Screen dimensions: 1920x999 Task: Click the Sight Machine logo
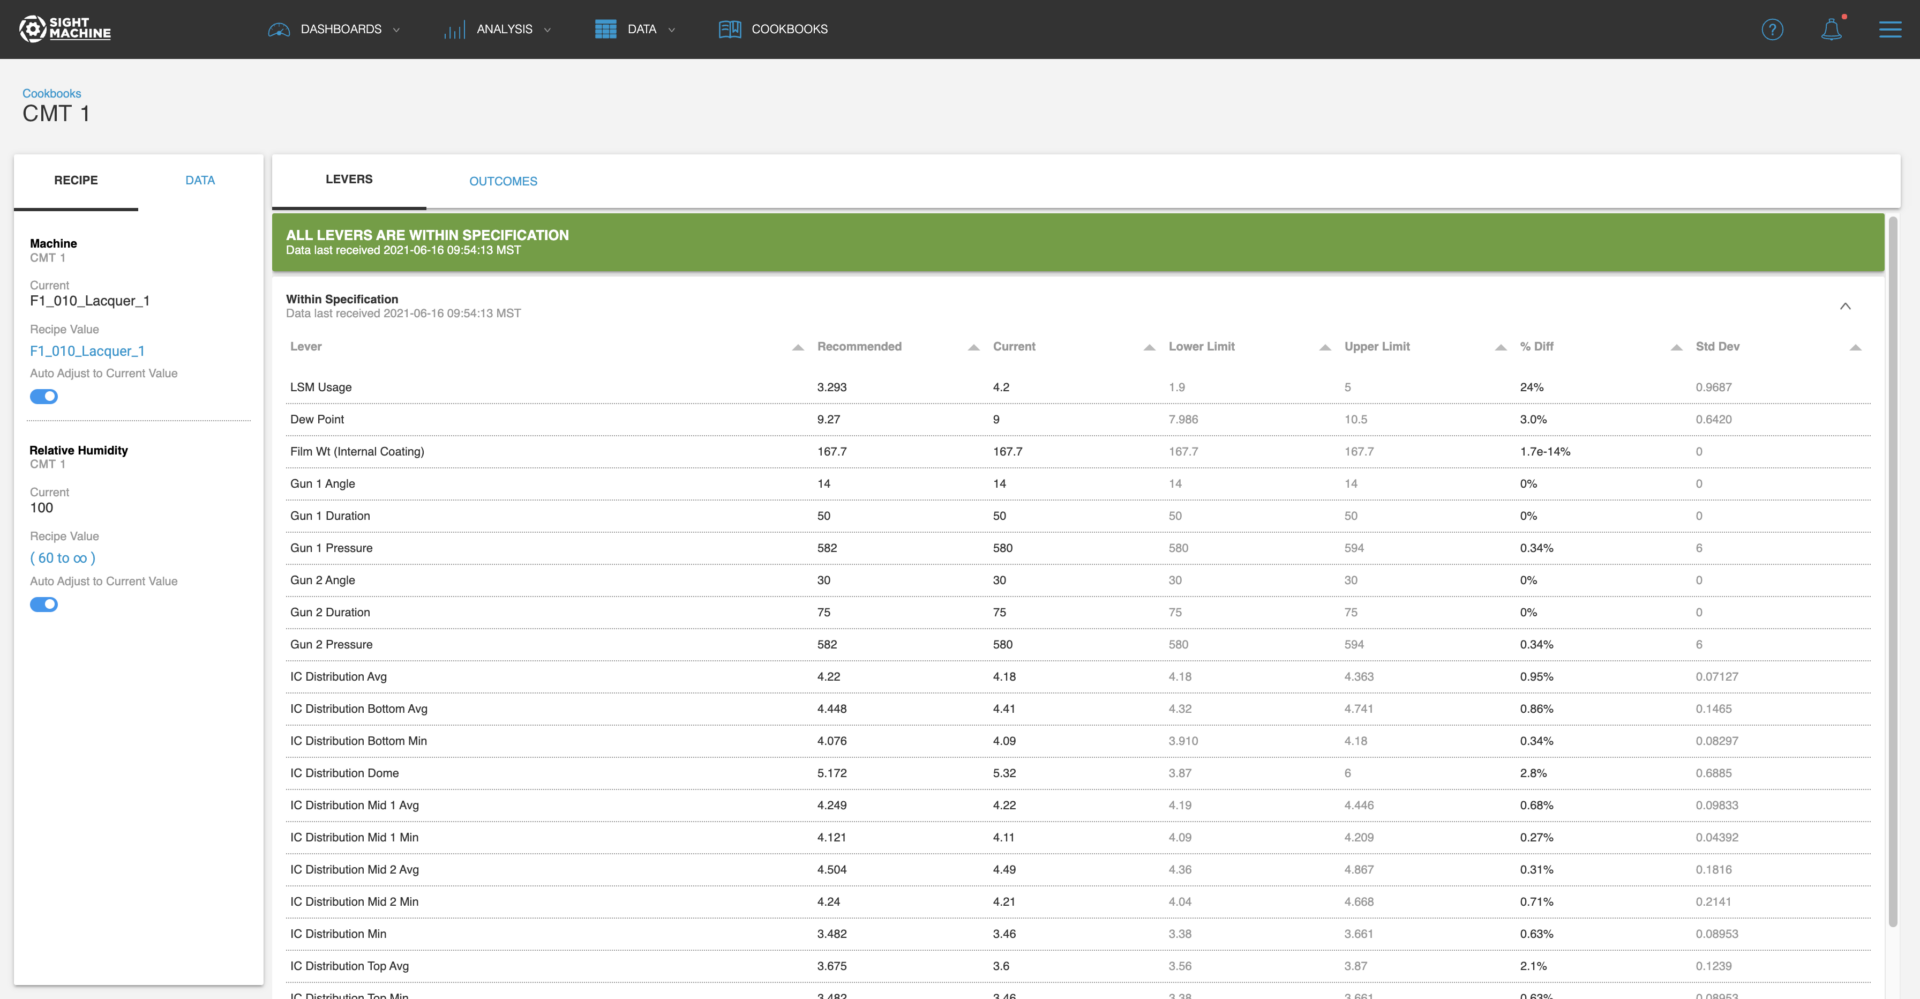pyautogui.click(x=65, y=29)
